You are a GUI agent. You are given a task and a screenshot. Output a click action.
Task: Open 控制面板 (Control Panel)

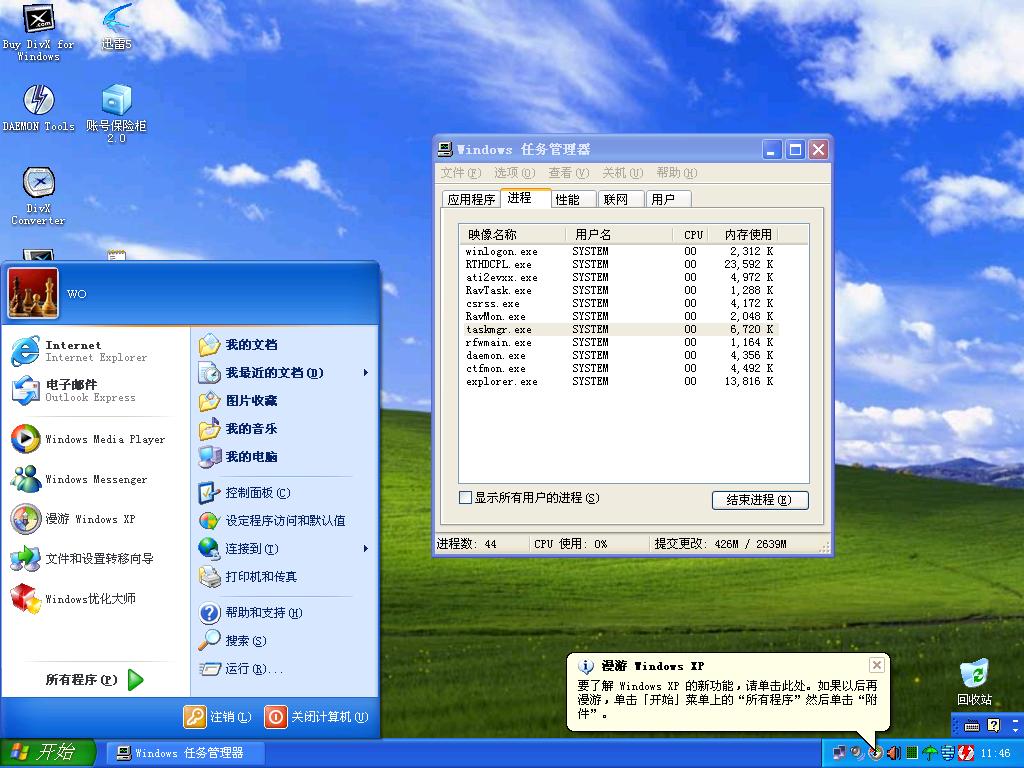click(245, 492)
